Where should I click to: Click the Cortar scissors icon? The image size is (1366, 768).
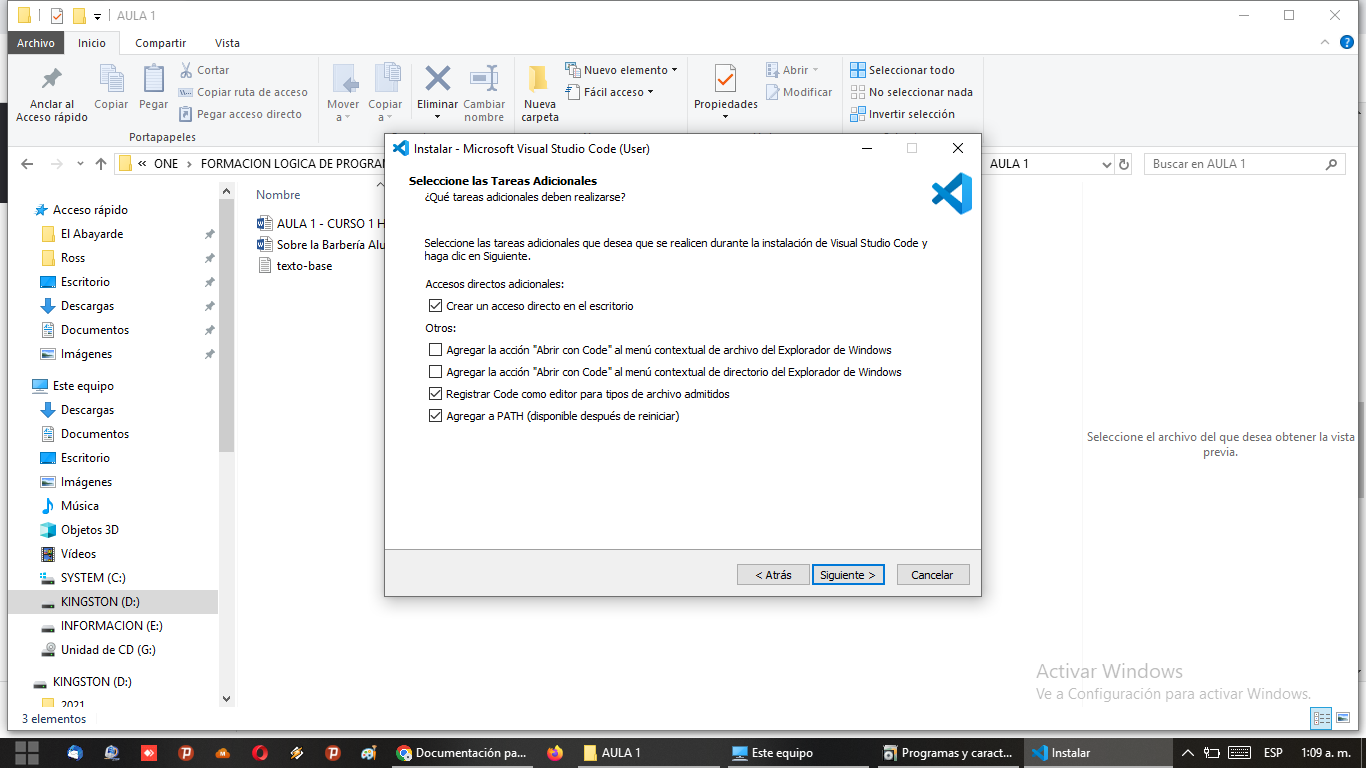[186, 70]
